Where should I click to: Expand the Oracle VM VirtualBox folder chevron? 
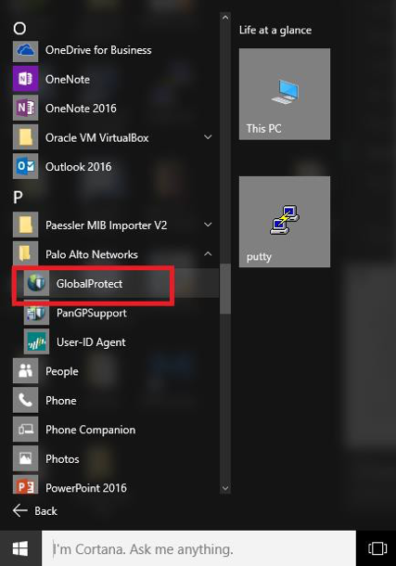tap(208, 137)
